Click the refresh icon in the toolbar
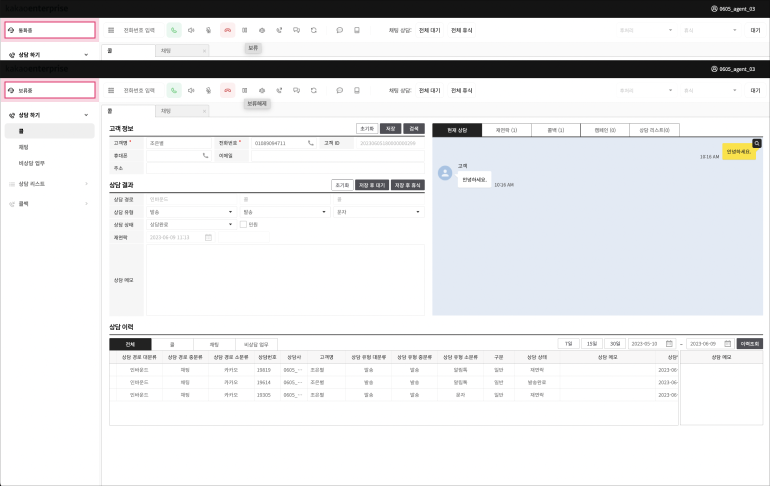Viewport: 770px width, 486px height. [x=314, y=90]
